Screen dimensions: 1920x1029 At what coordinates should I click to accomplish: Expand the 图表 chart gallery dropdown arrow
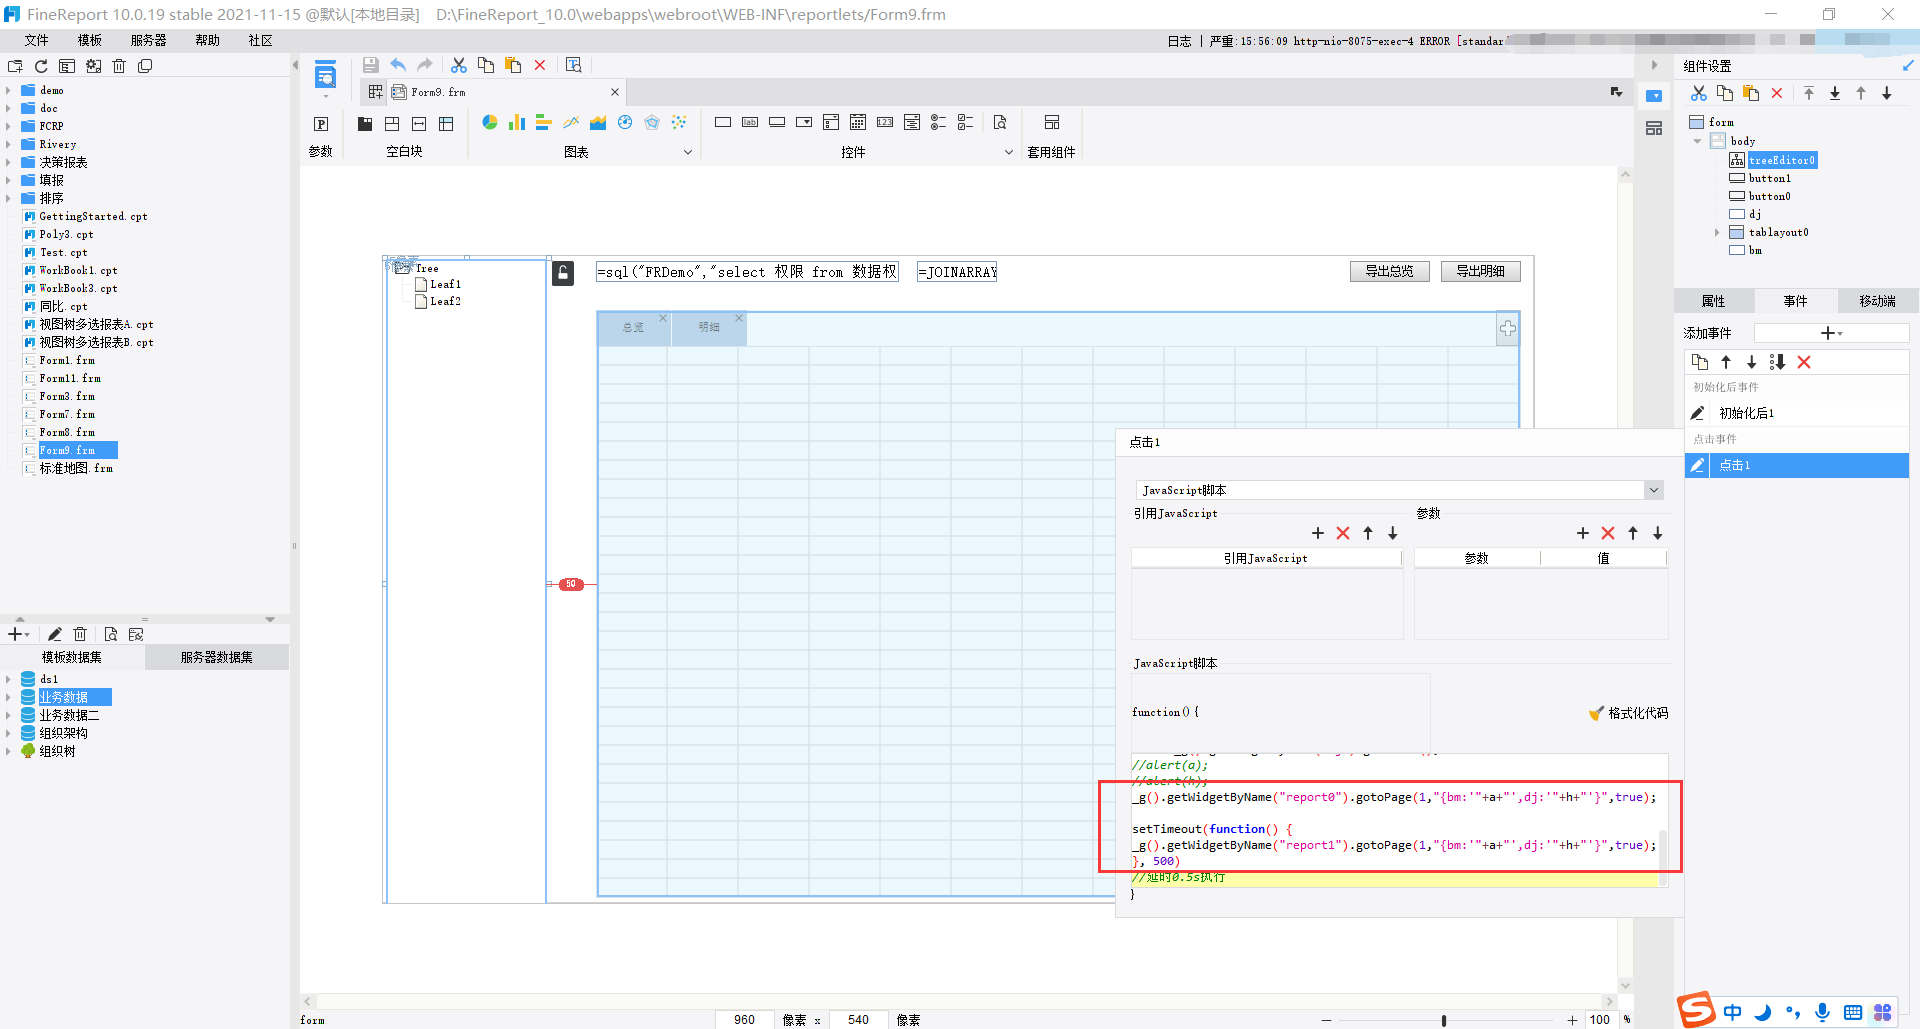pyautogui.click(x=687, y=152)
